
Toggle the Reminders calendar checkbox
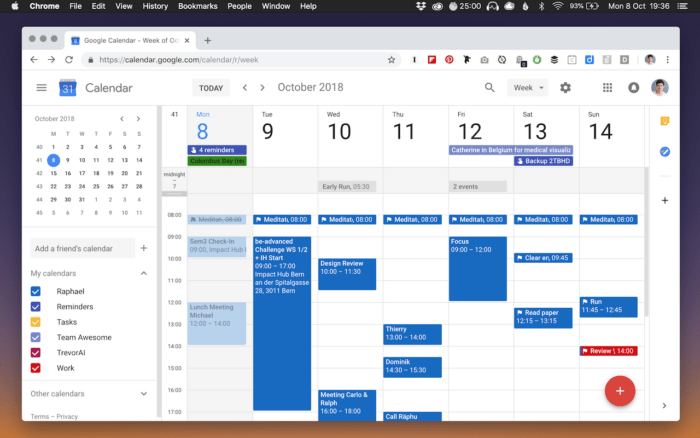tap(36, 307)
